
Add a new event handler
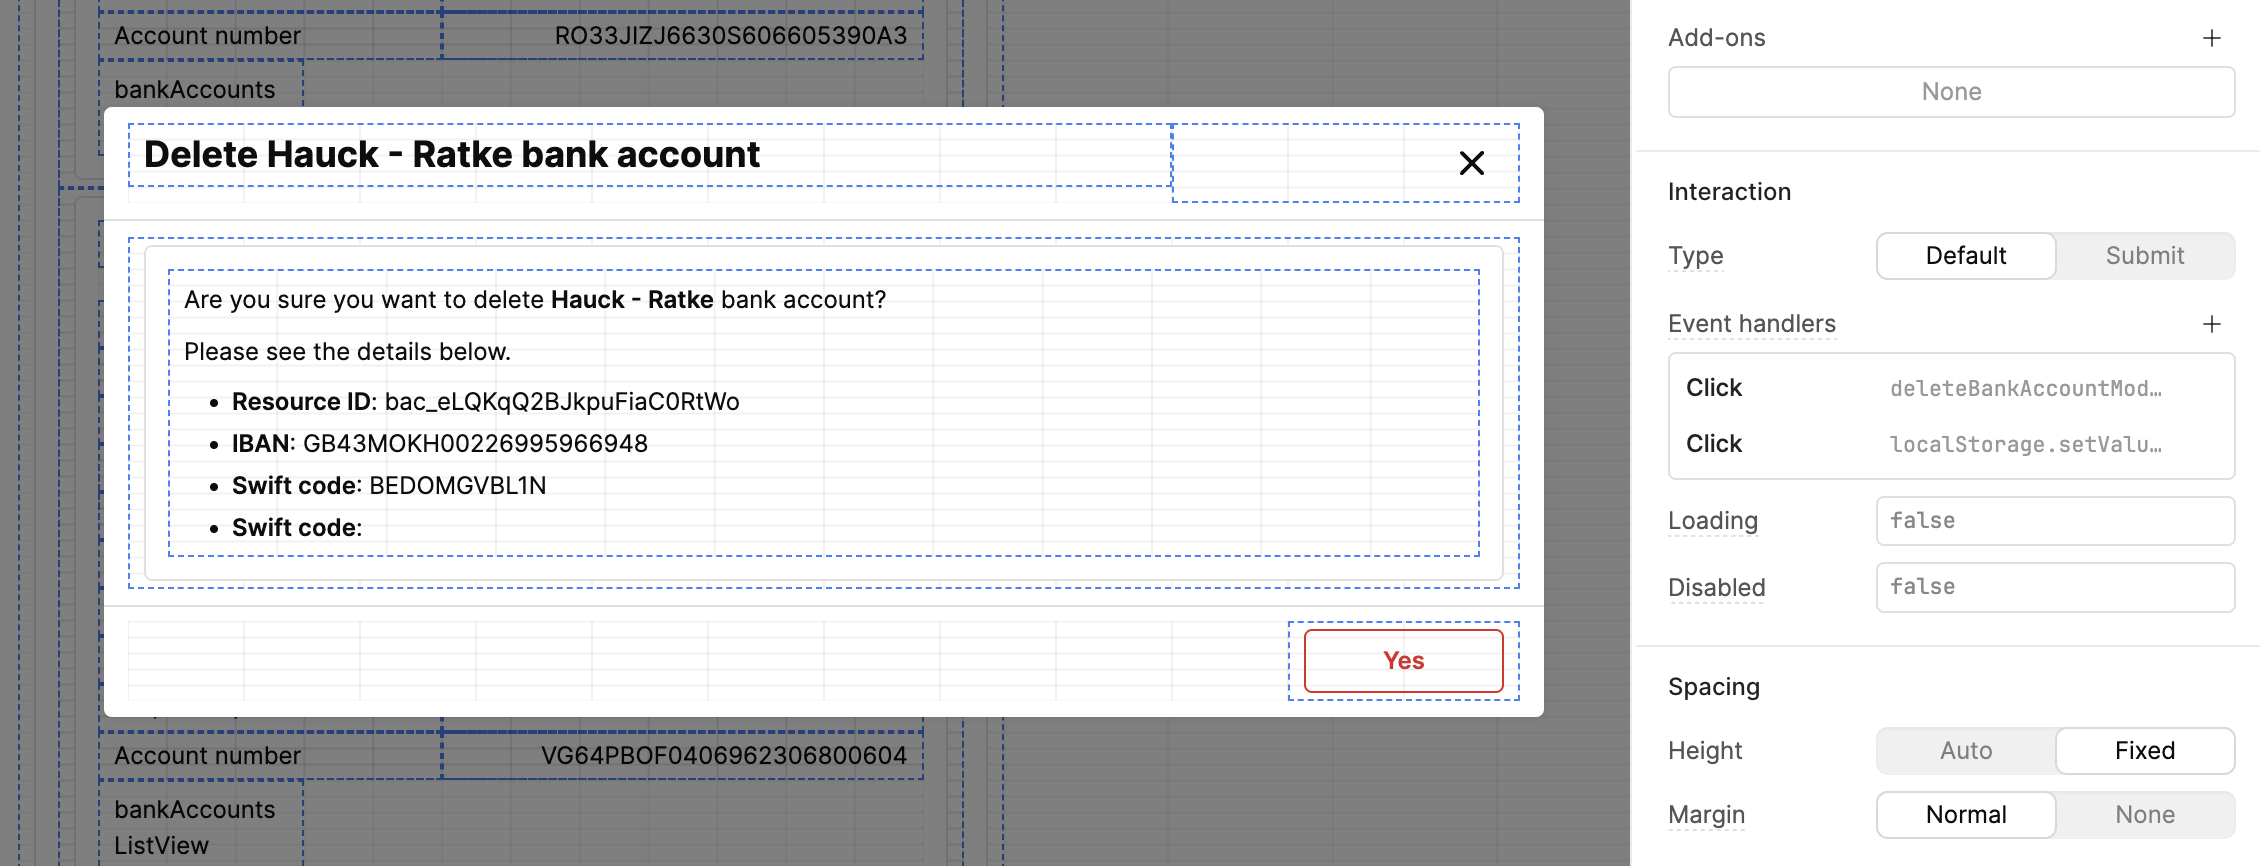(x=2211, y=324)
